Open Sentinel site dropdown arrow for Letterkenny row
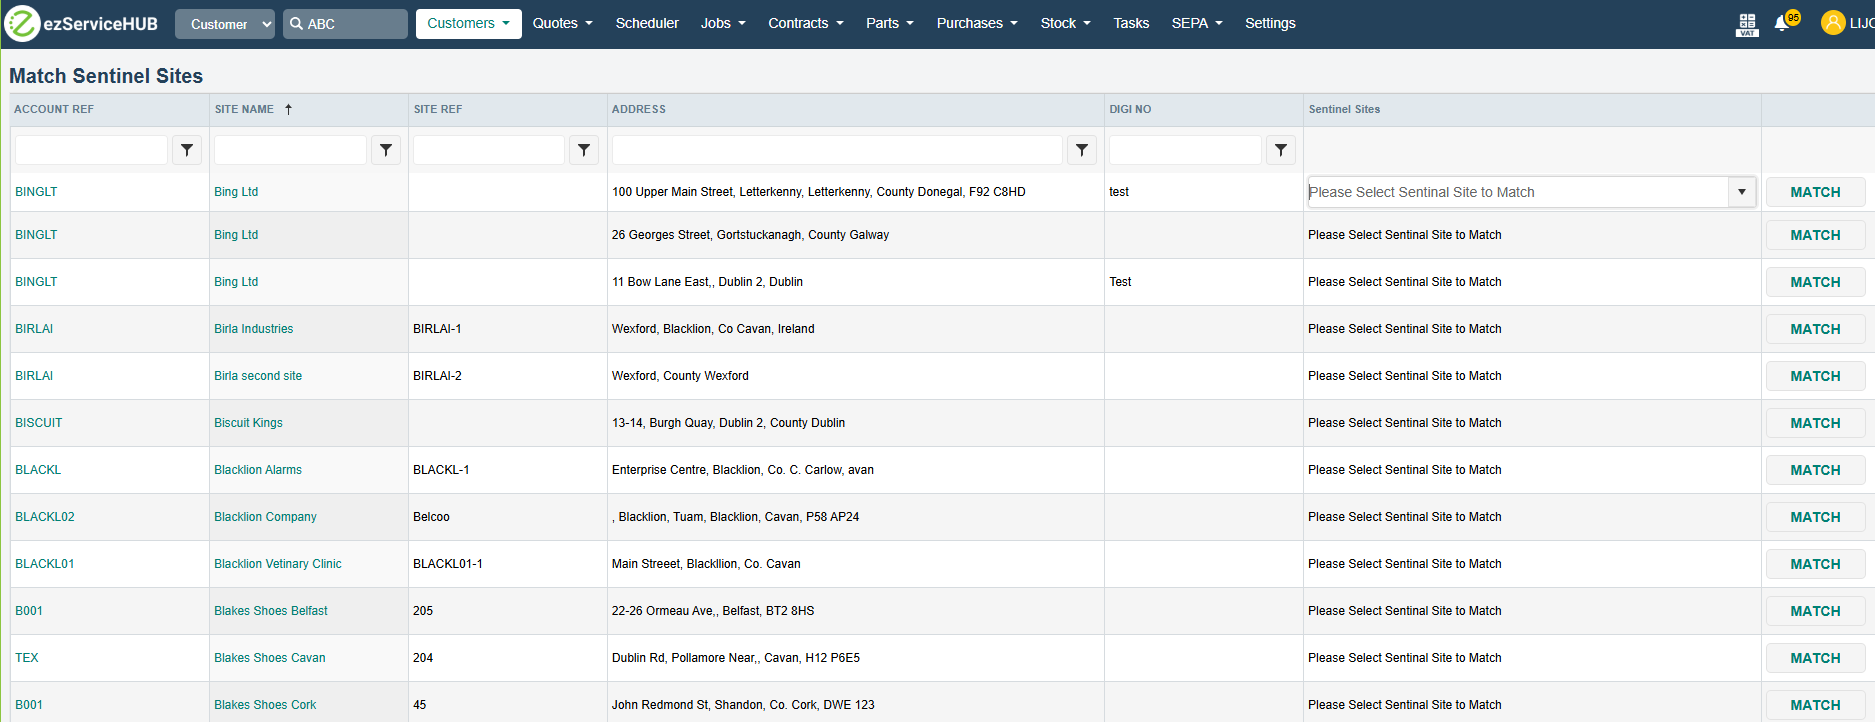 (x=1742, y=192)
